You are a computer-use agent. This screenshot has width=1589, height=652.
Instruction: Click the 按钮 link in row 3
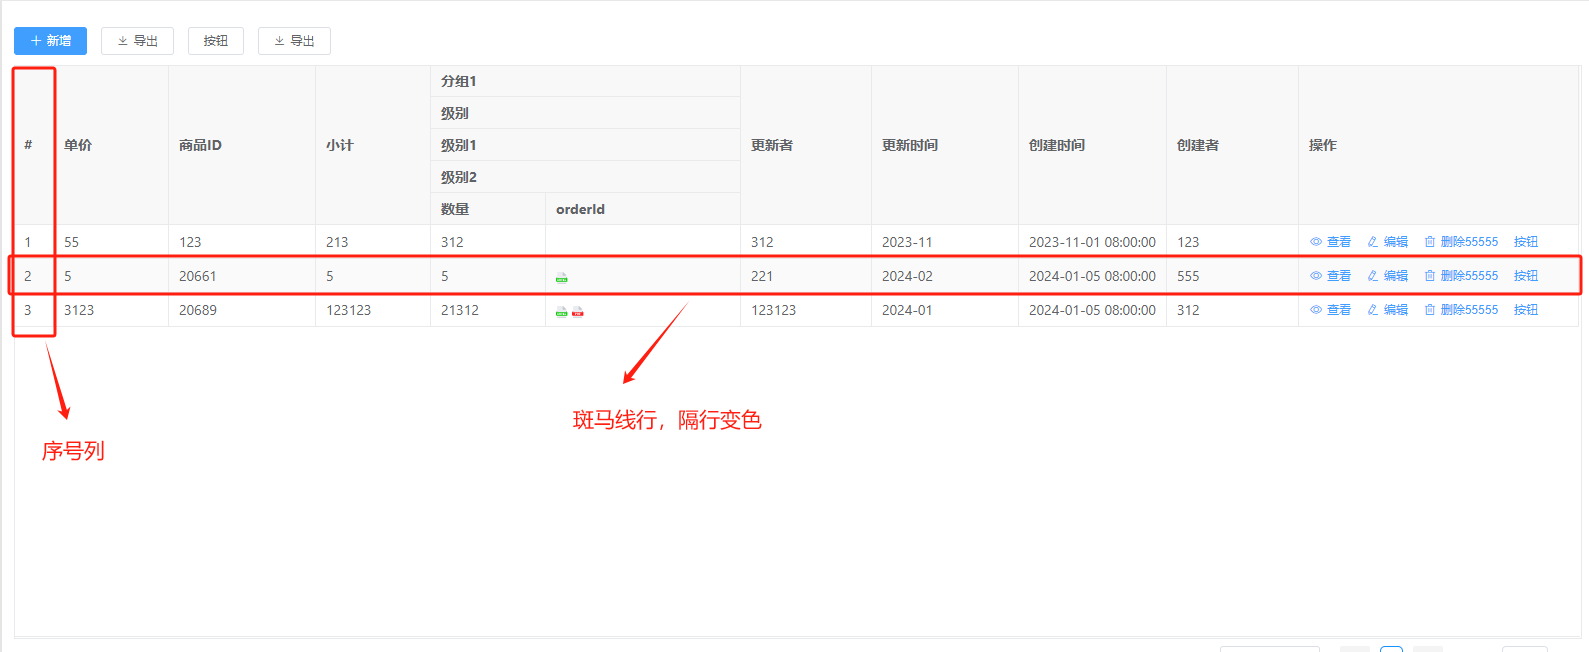(1525, 310)
